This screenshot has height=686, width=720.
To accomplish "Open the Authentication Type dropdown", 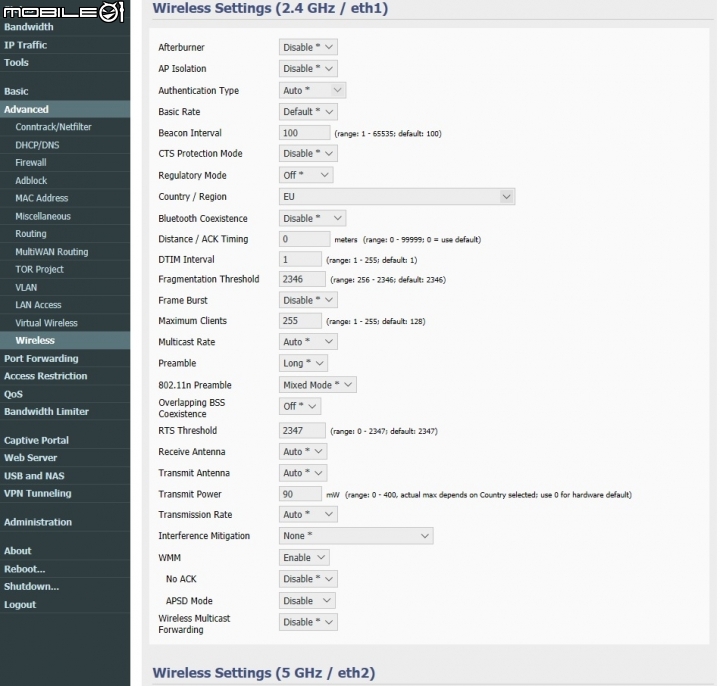I will pyautogui.click(x=312, y=90).
